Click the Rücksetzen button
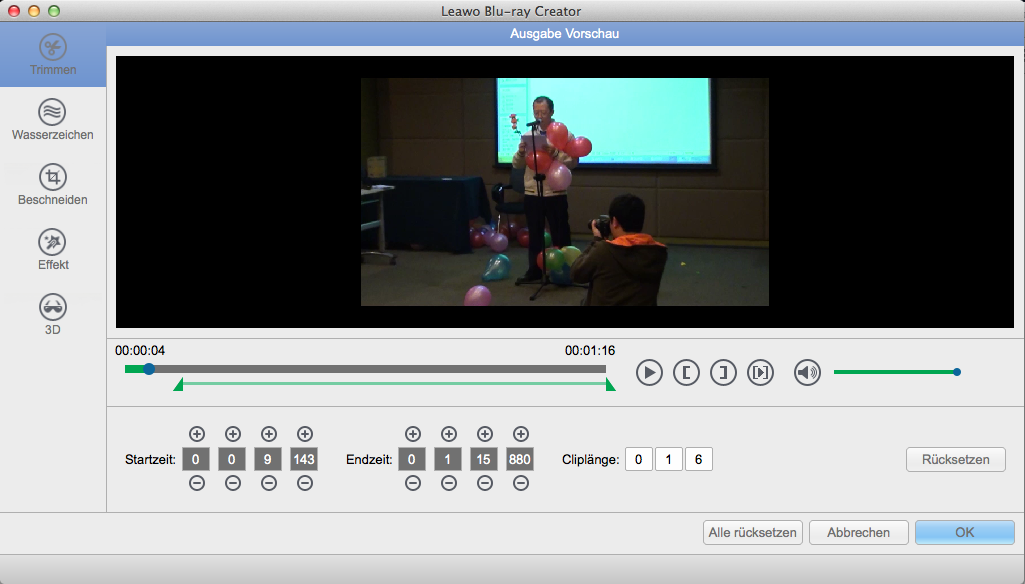The width and height of the screenshot is (1025, 584). pos(955,459)
